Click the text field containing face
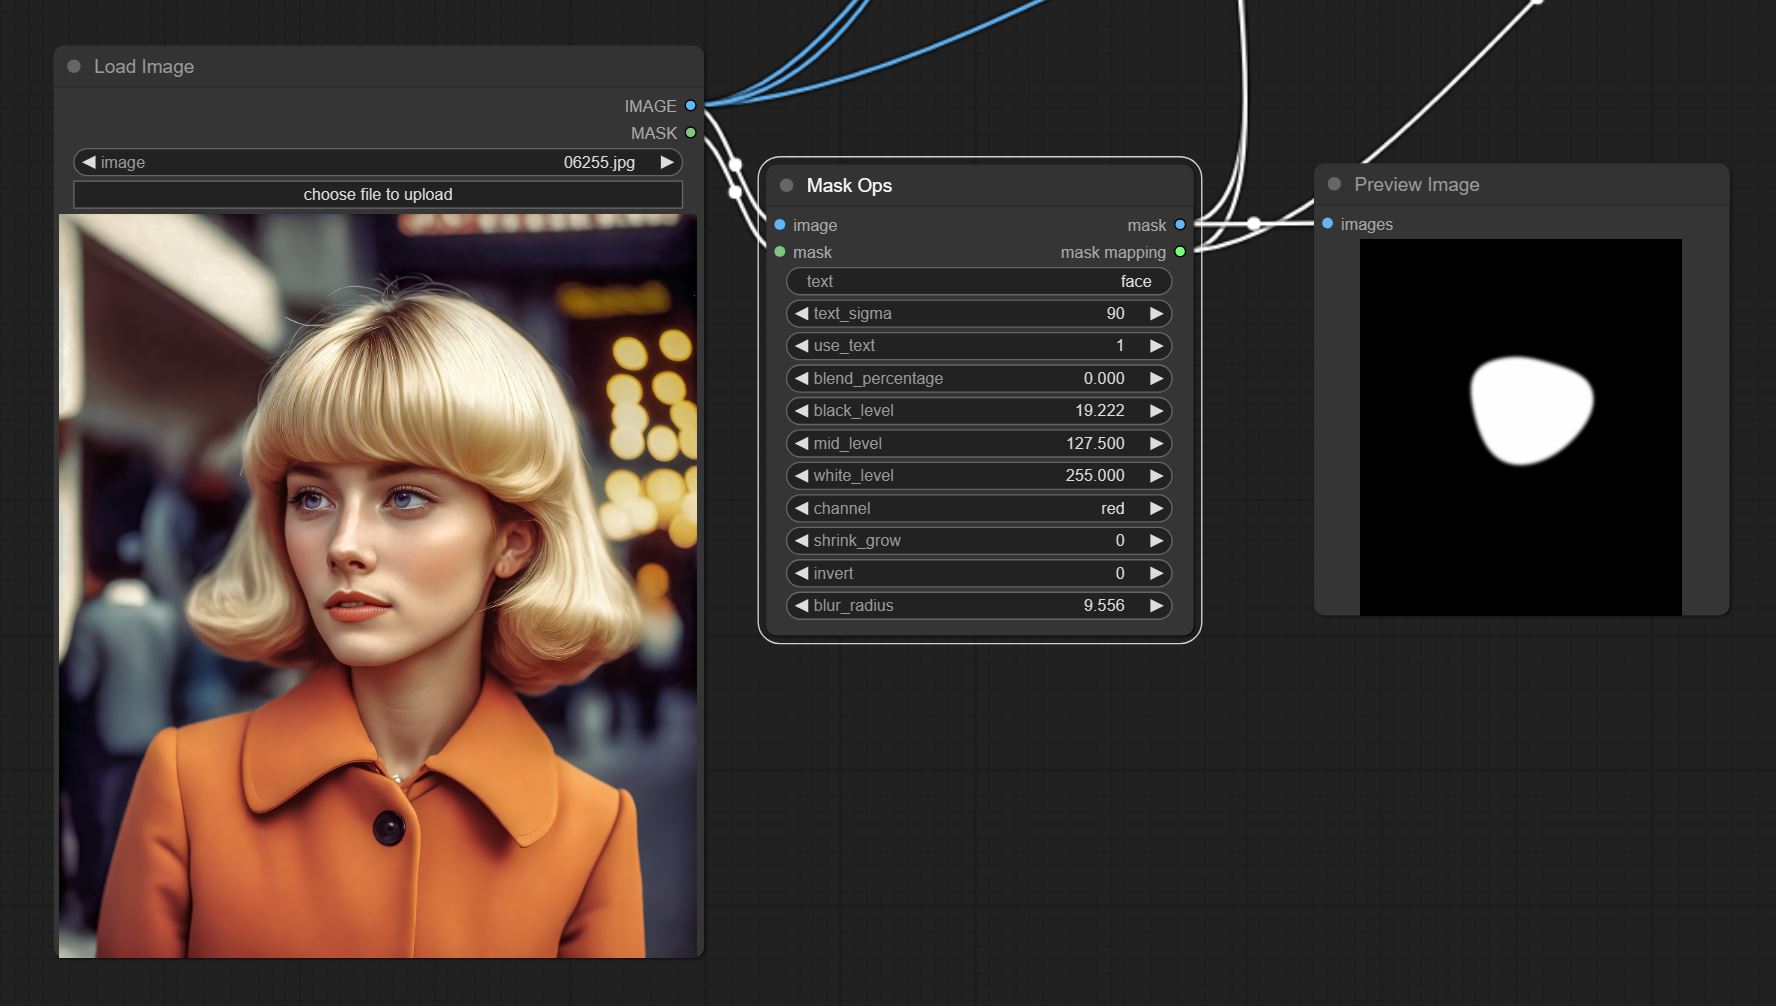 (x=979, y=281)
